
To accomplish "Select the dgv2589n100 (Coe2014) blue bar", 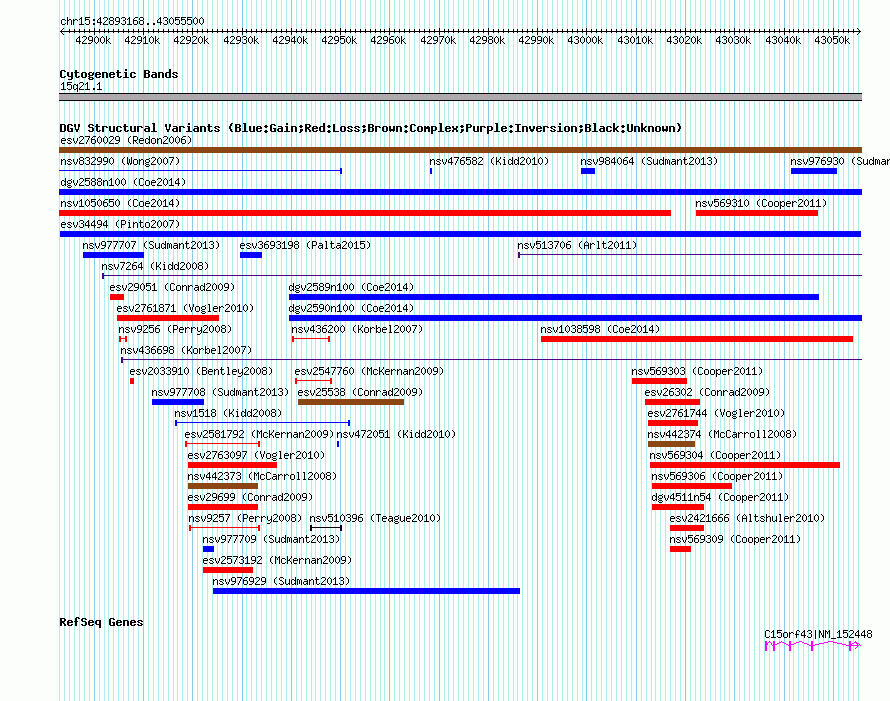I will coord(554,297).
